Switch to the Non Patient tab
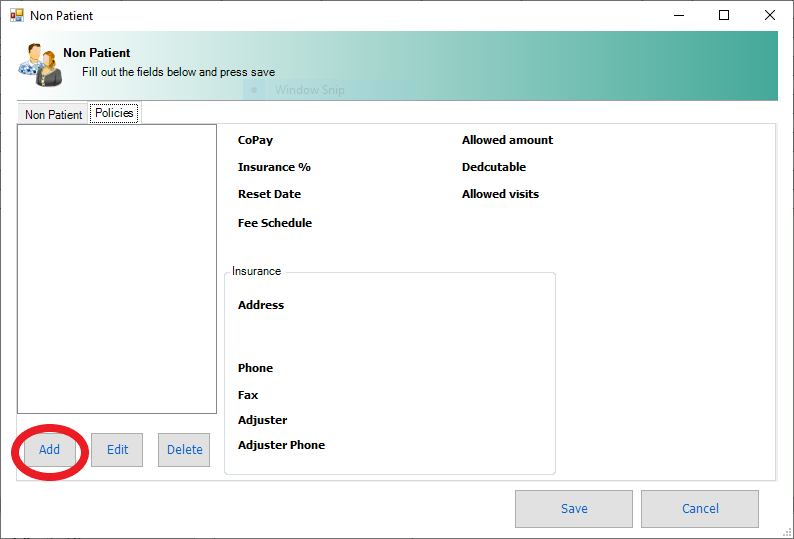The height and width of the screenshot is (539, 794). pyautogui.click(x=54, y=115)
